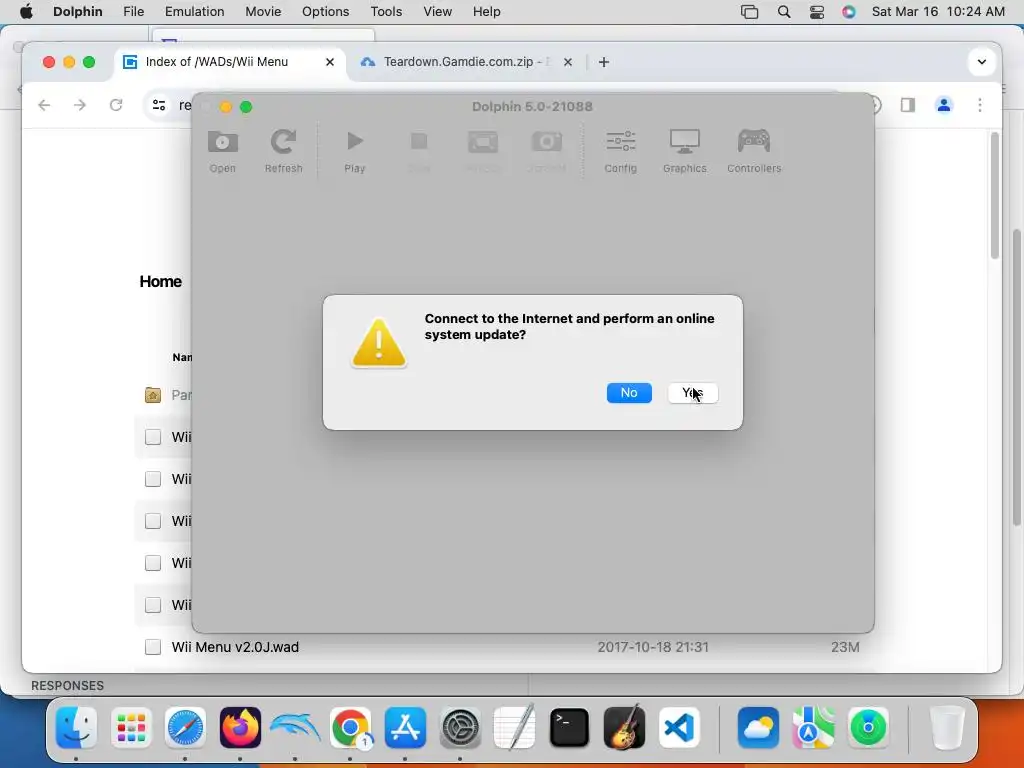Open the View menu
Image resolution: width=1024 pixels, height=768 pixels.
(x=438, y=12)
